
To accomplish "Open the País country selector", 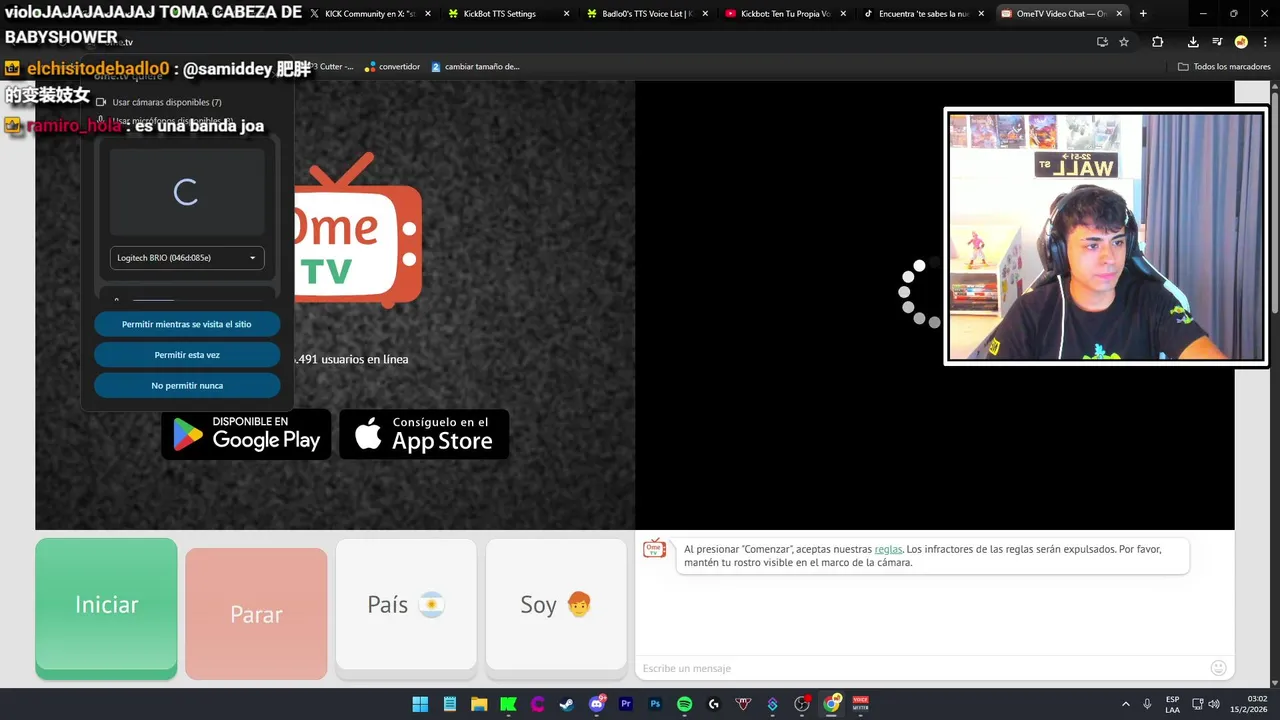I will click(x=406, y=604).
